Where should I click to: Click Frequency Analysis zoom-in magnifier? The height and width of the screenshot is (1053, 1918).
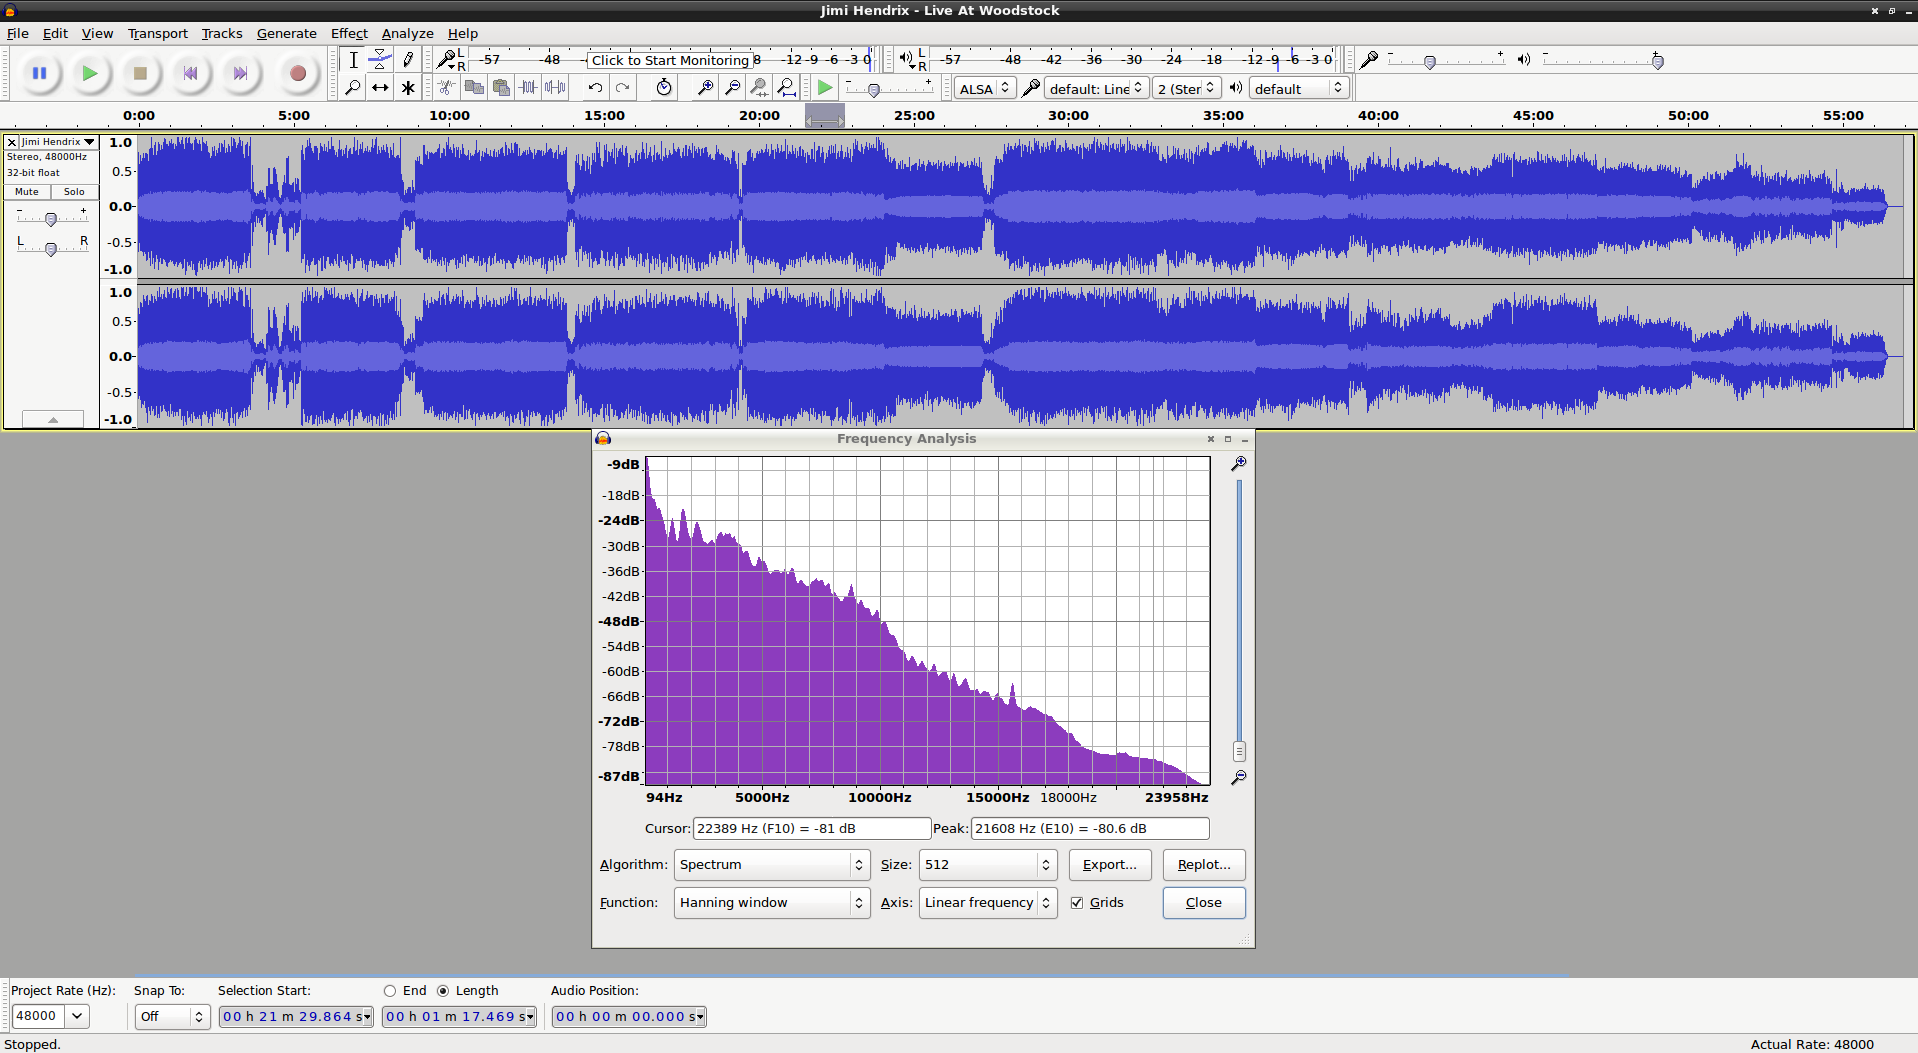tap(1238, 464)
